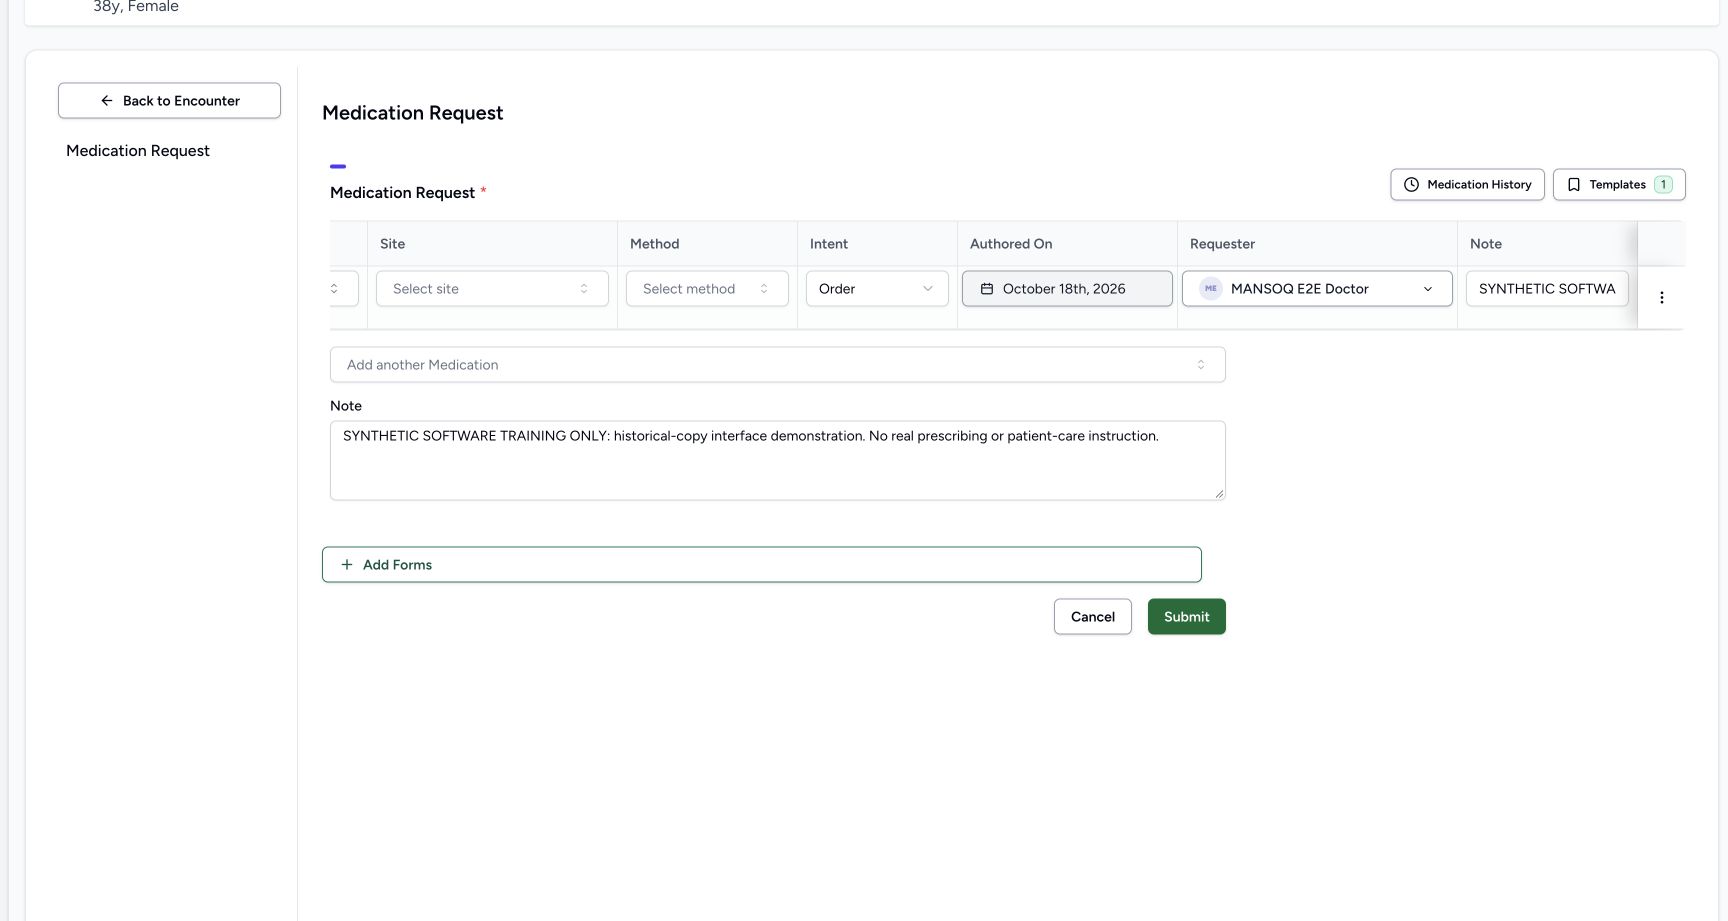Open the row's three-dot options menu
Viewport: 1728px width, 921px height.
point(1661,297)
